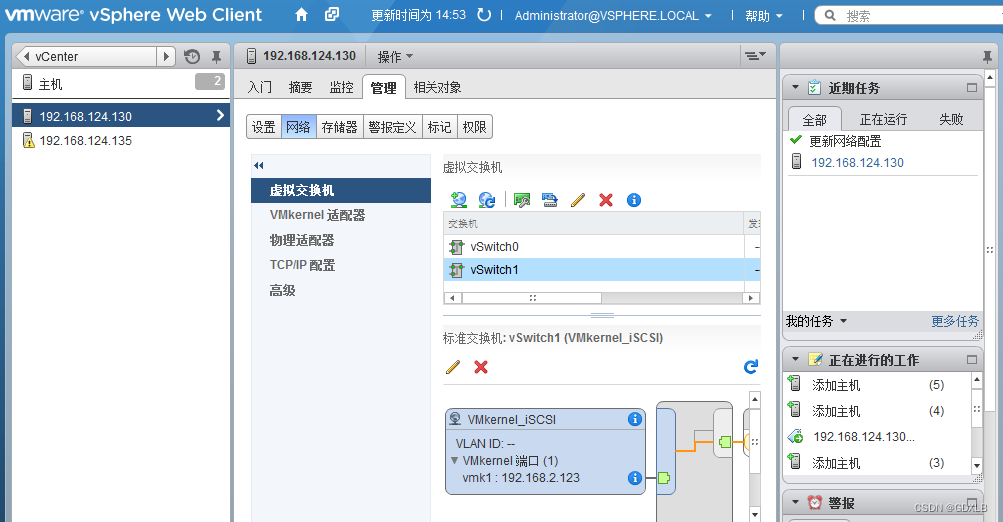Open the 操作 actions dropdown
The height and width of the screenshot is (522, 1003).
[x=395, y=57]
